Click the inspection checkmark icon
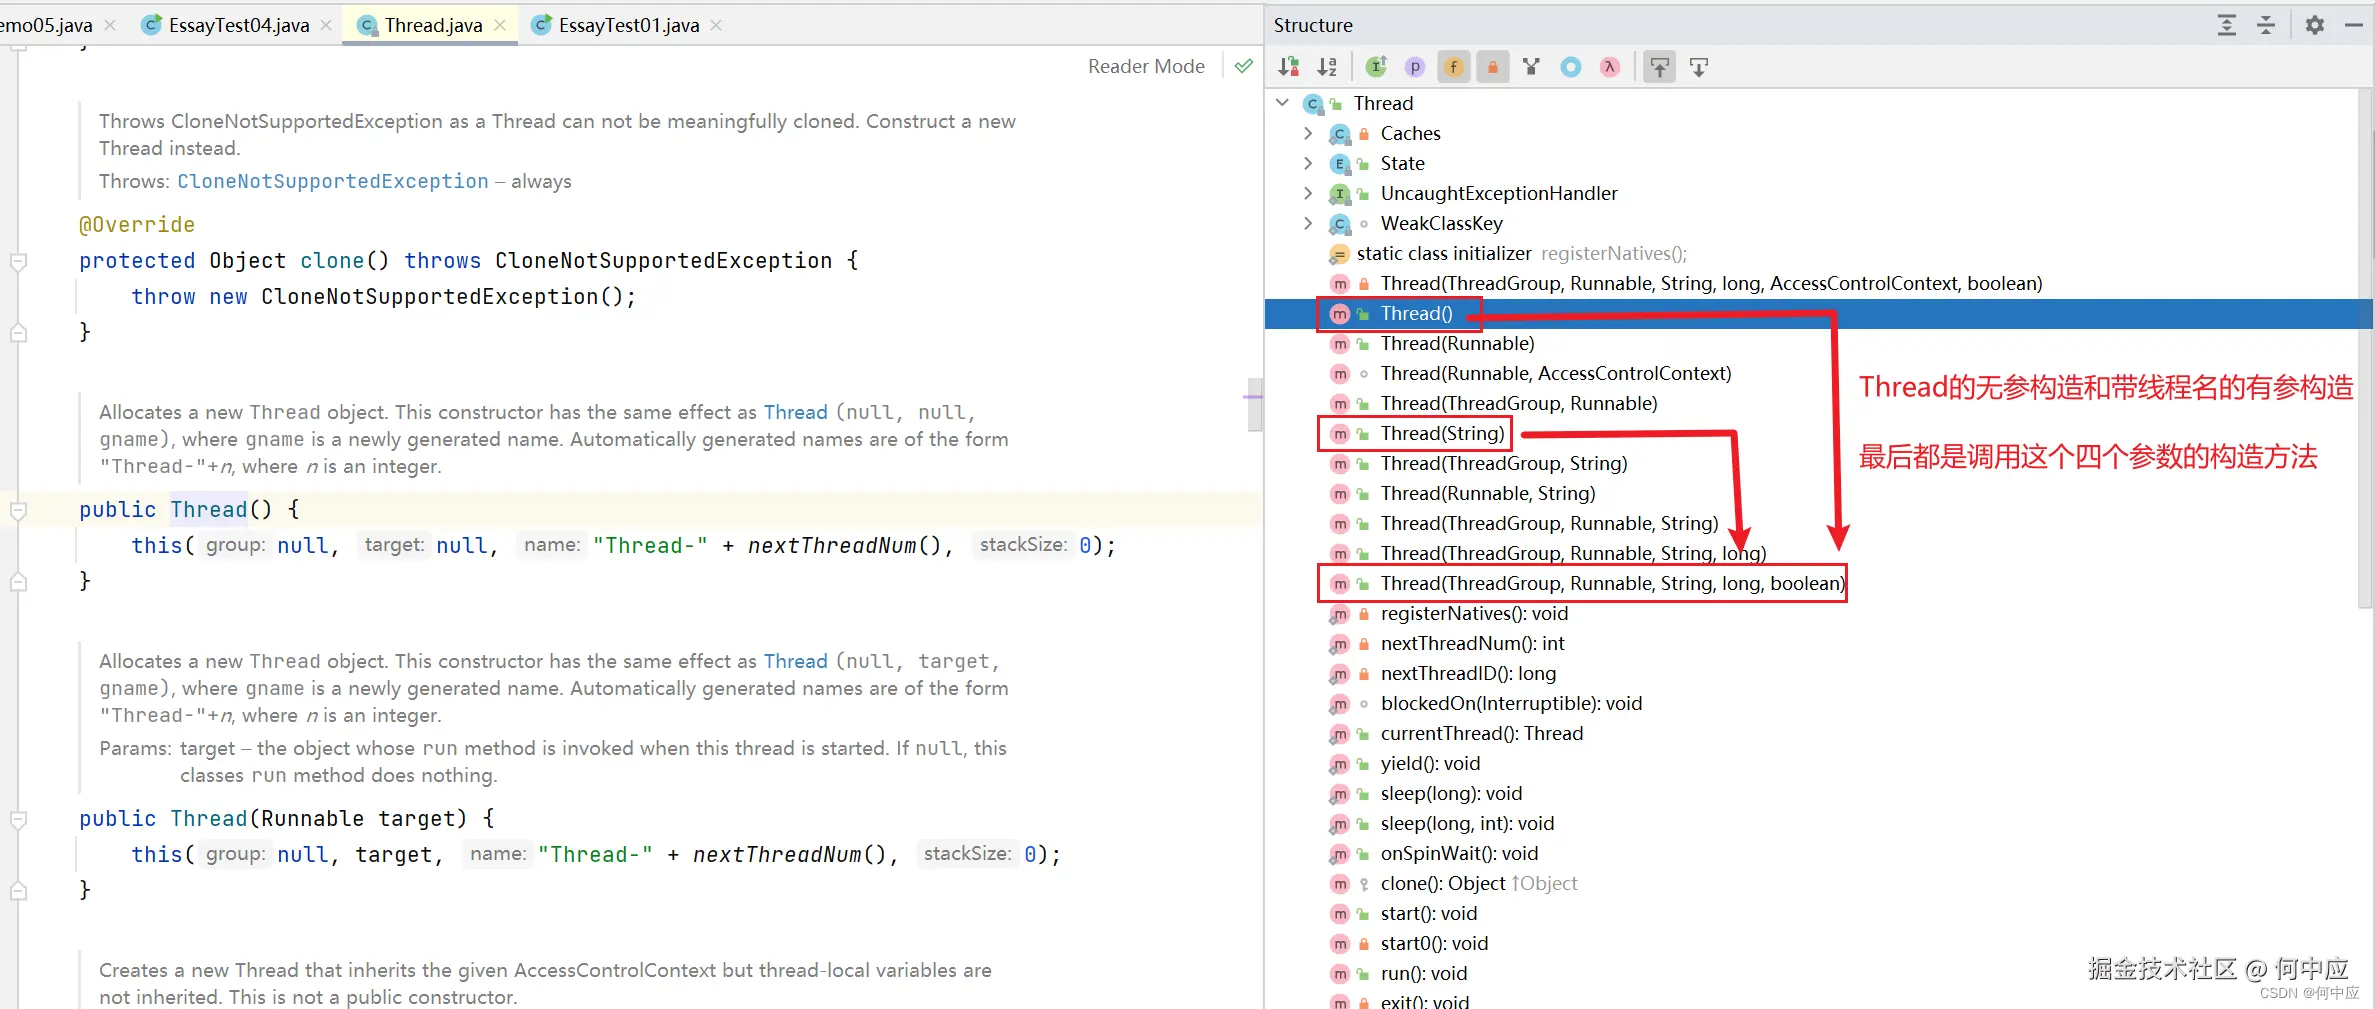 pyautogui.click(x=1243, y=66)
